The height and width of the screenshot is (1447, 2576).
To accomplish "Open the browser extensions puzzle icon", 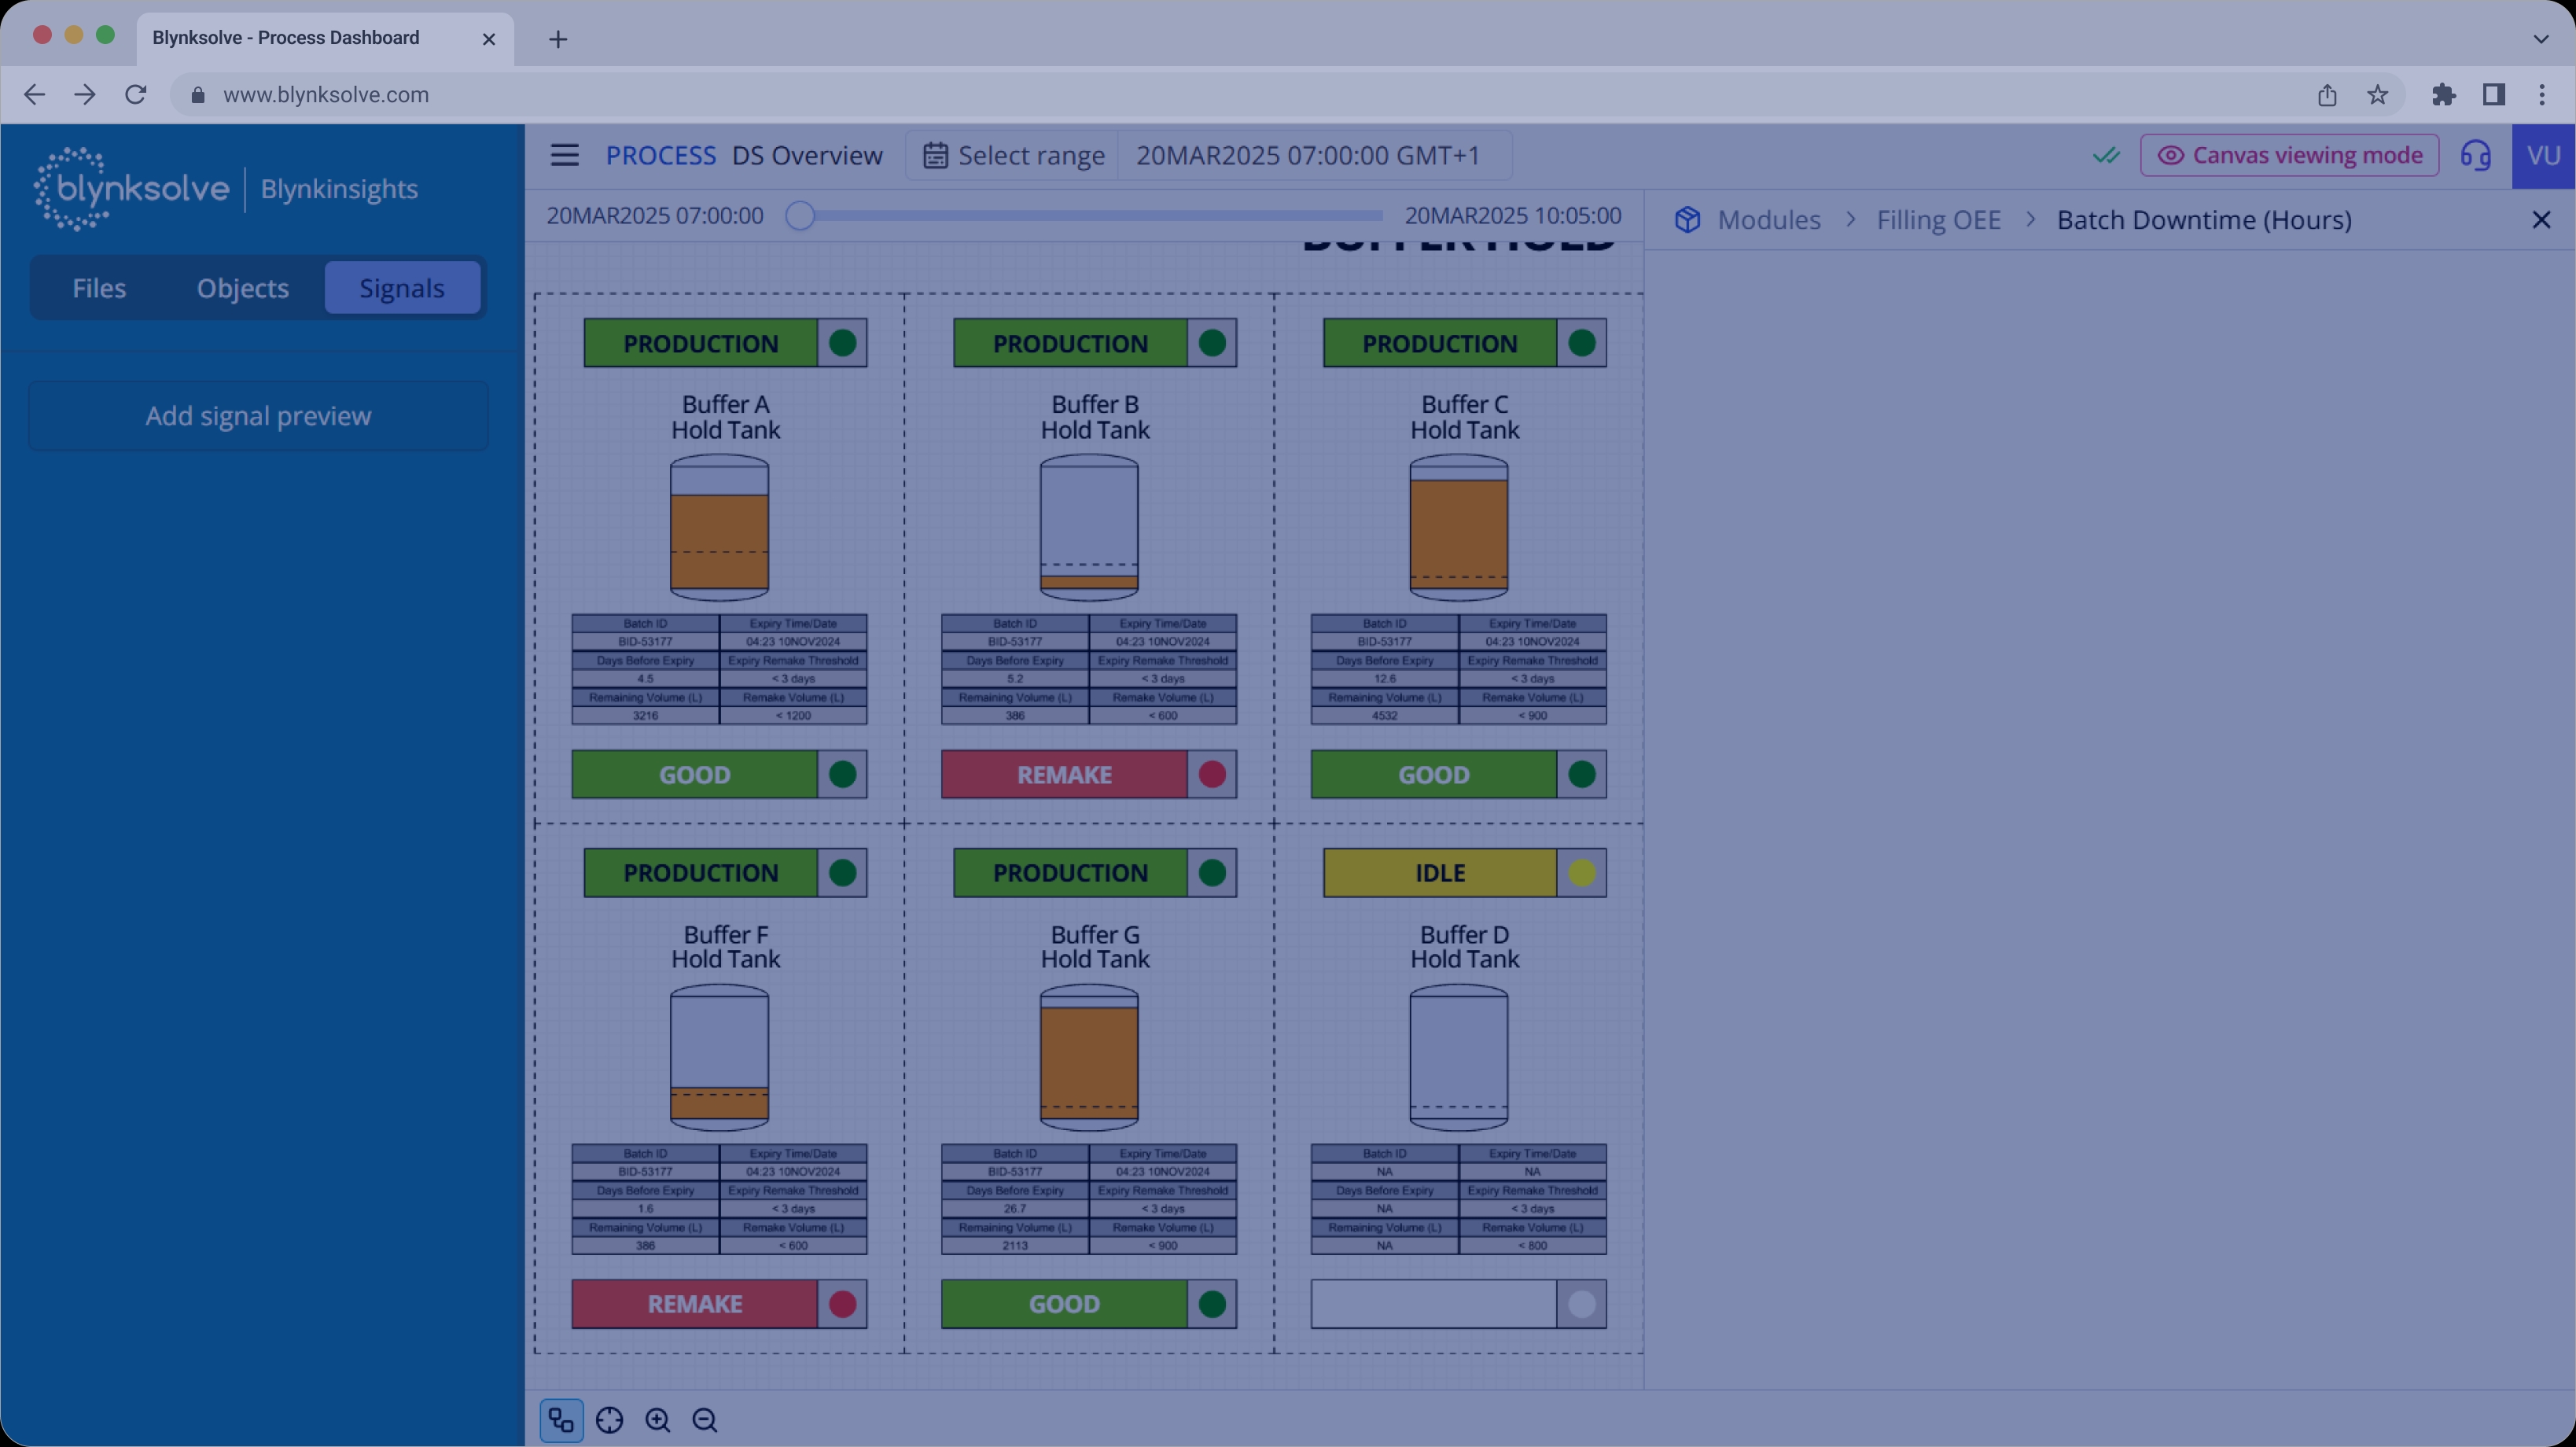I will click(2443, 94).
